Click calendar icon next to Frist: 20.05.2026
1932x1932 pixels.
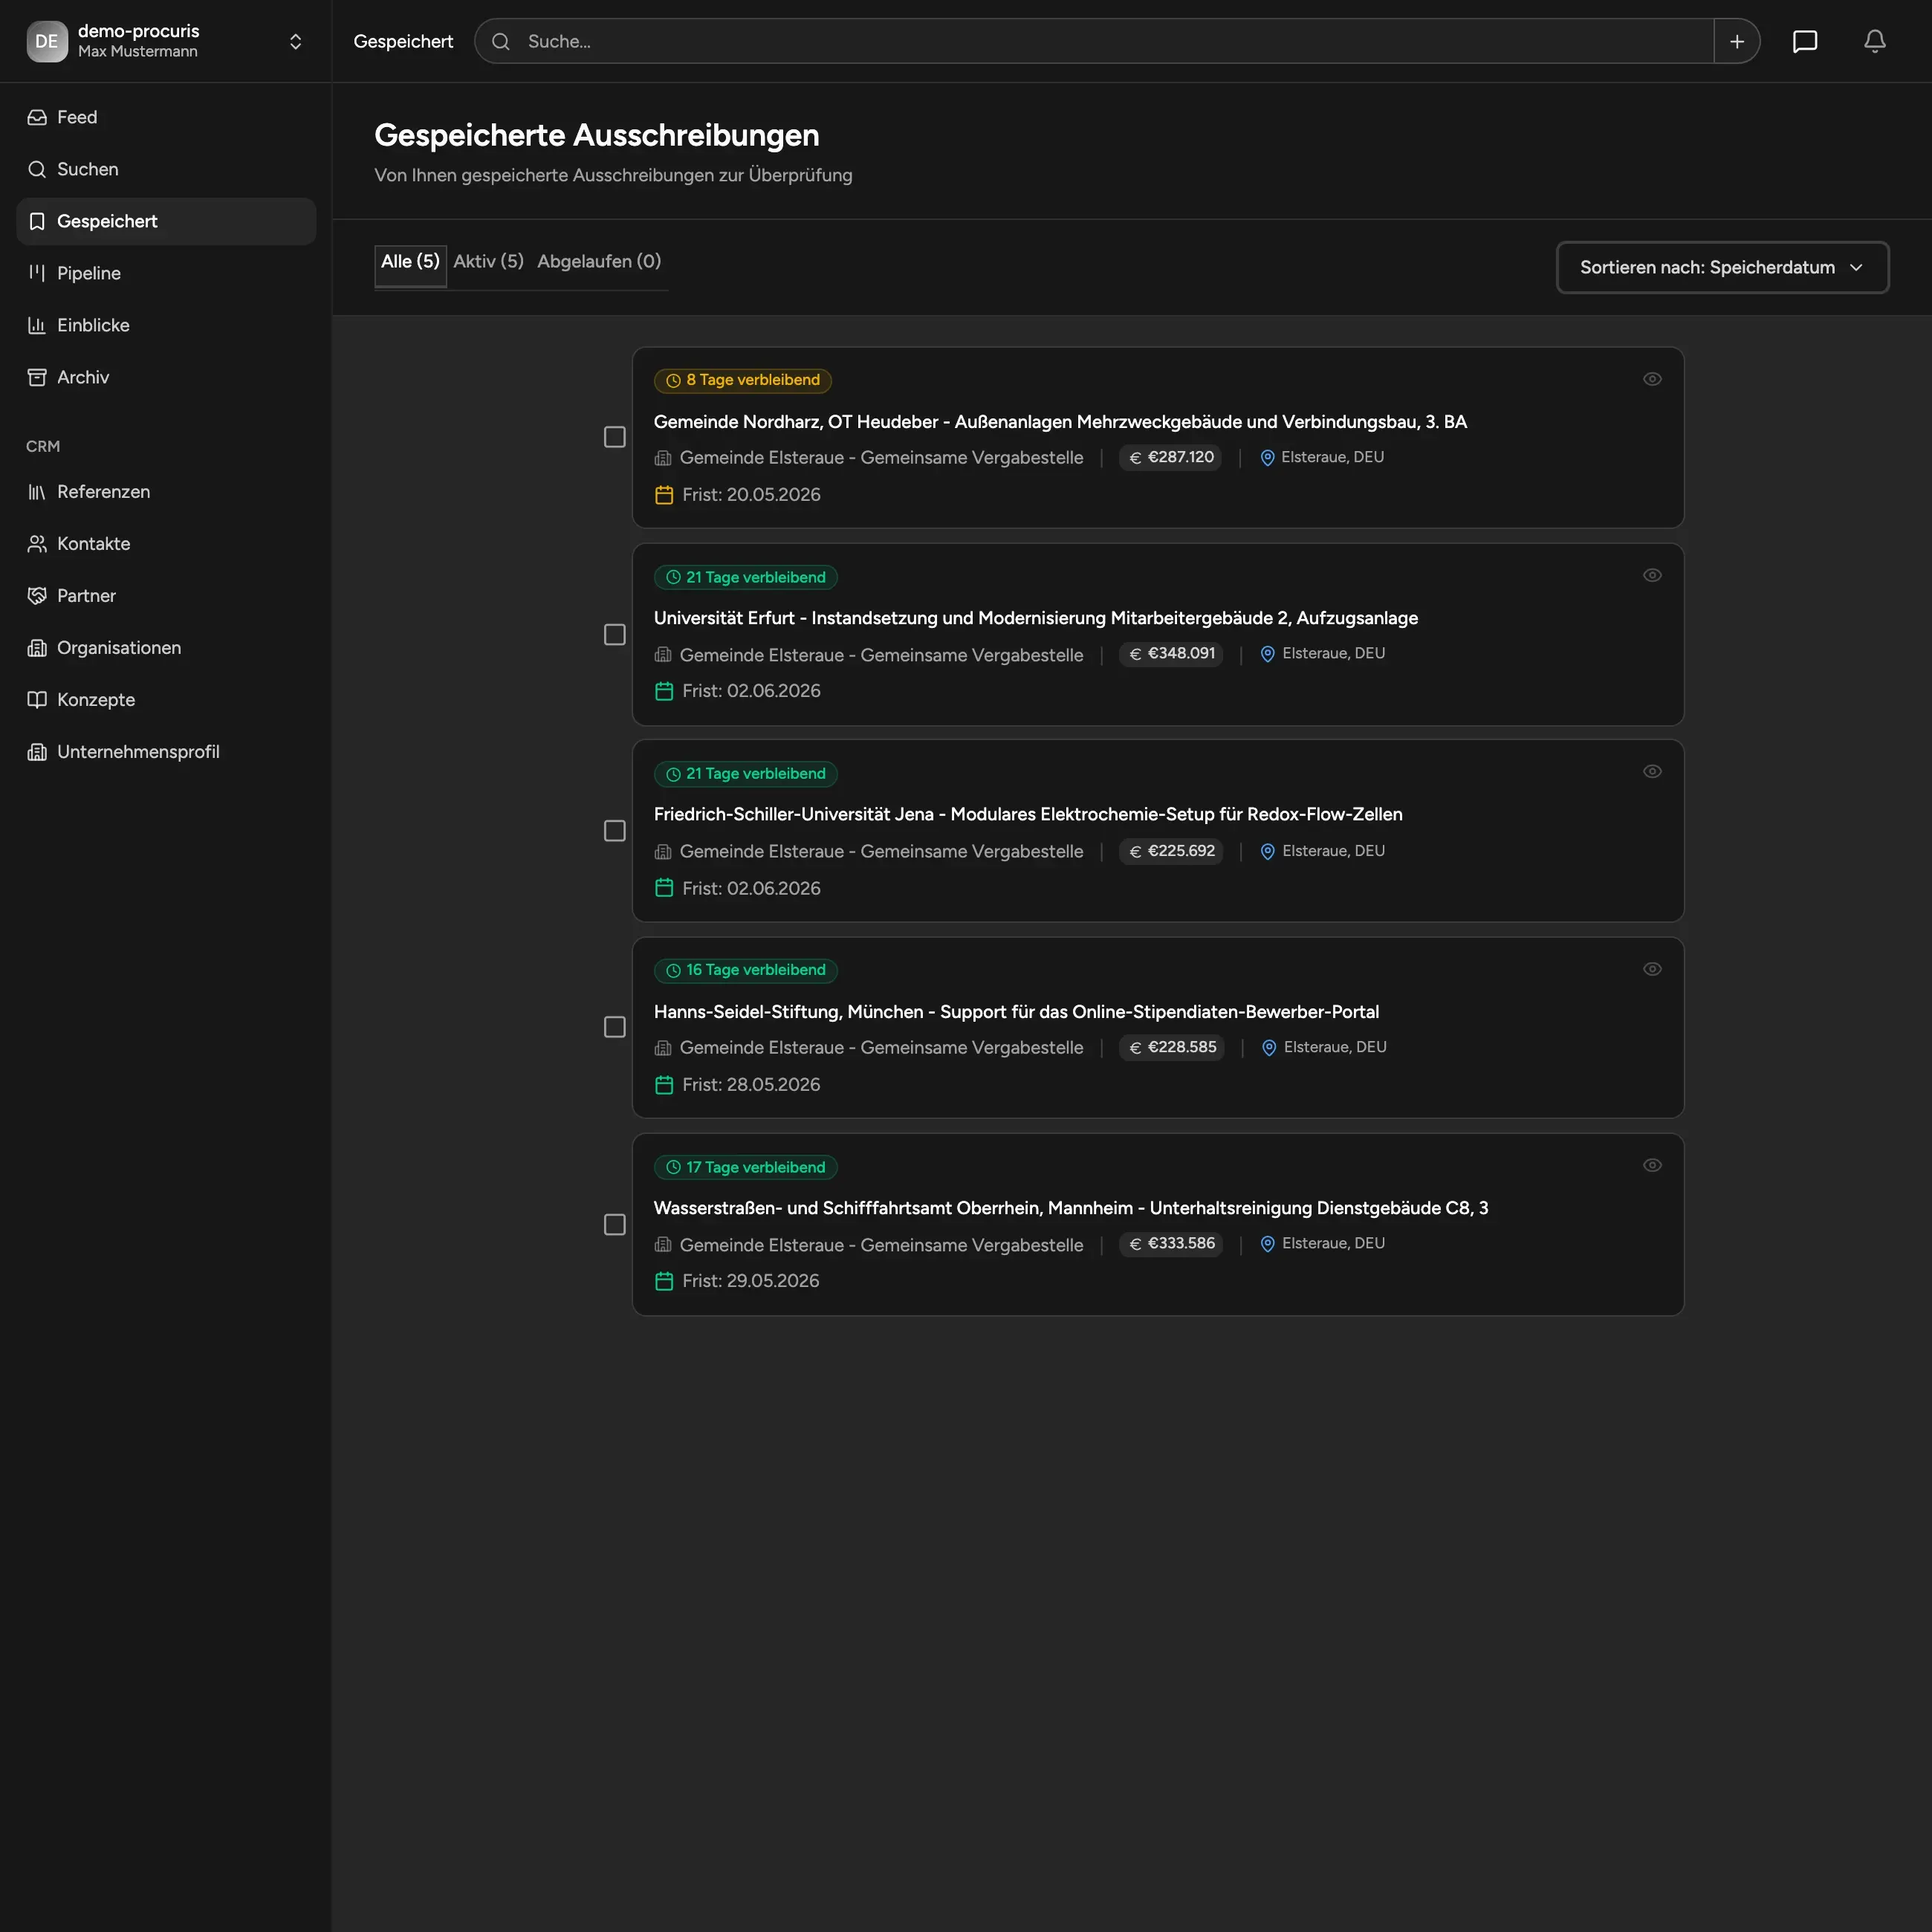[x=664, y=495]
